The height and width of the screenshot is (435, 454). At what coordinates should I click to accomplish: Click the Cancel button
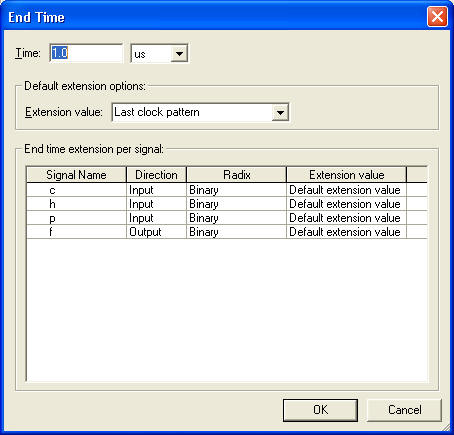(x=404, y=410)
